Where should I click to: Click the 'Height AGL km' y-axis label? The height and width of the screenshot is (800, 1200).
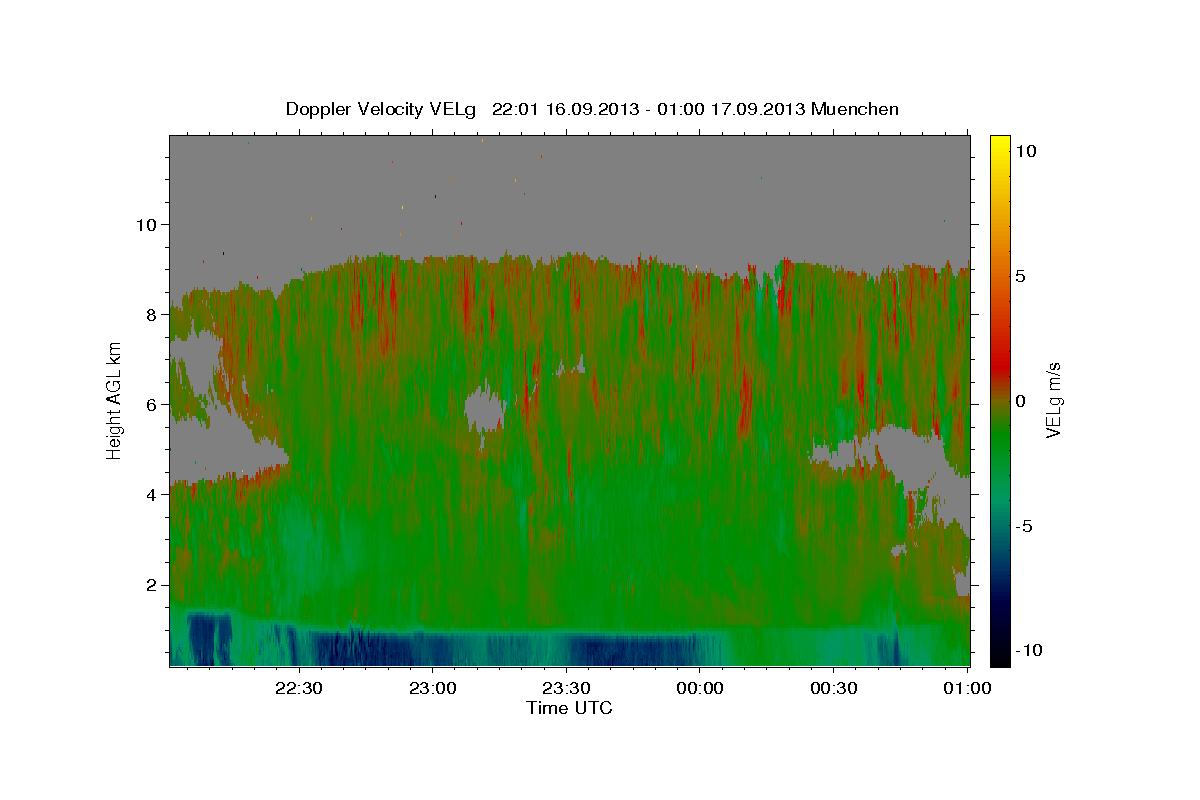pos(115,400)
